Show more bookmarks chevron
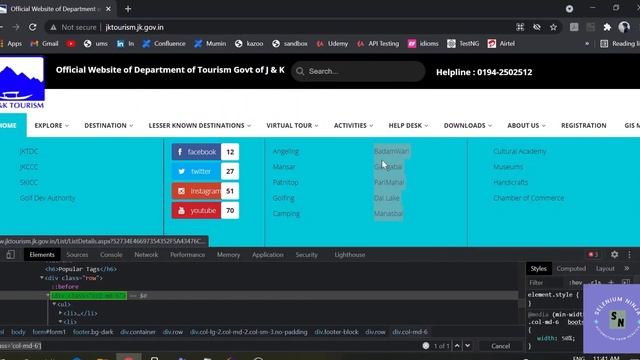640x360 pixels. point(587,44)
